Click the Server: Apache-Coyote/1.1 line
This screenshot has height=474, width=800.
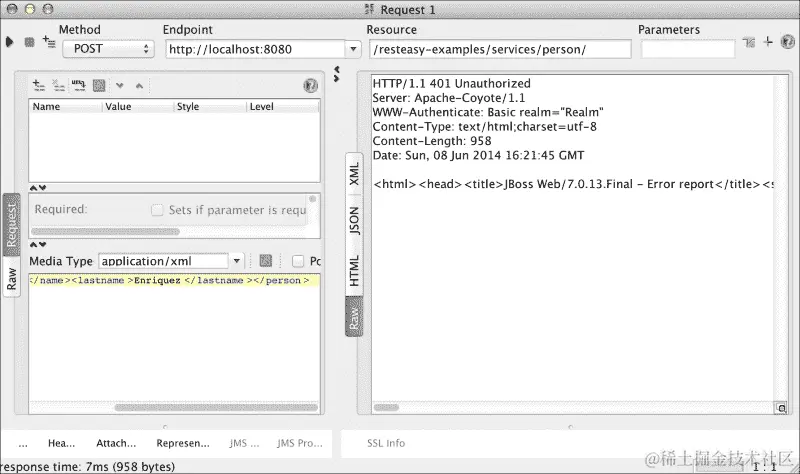(x=448, y=97)
